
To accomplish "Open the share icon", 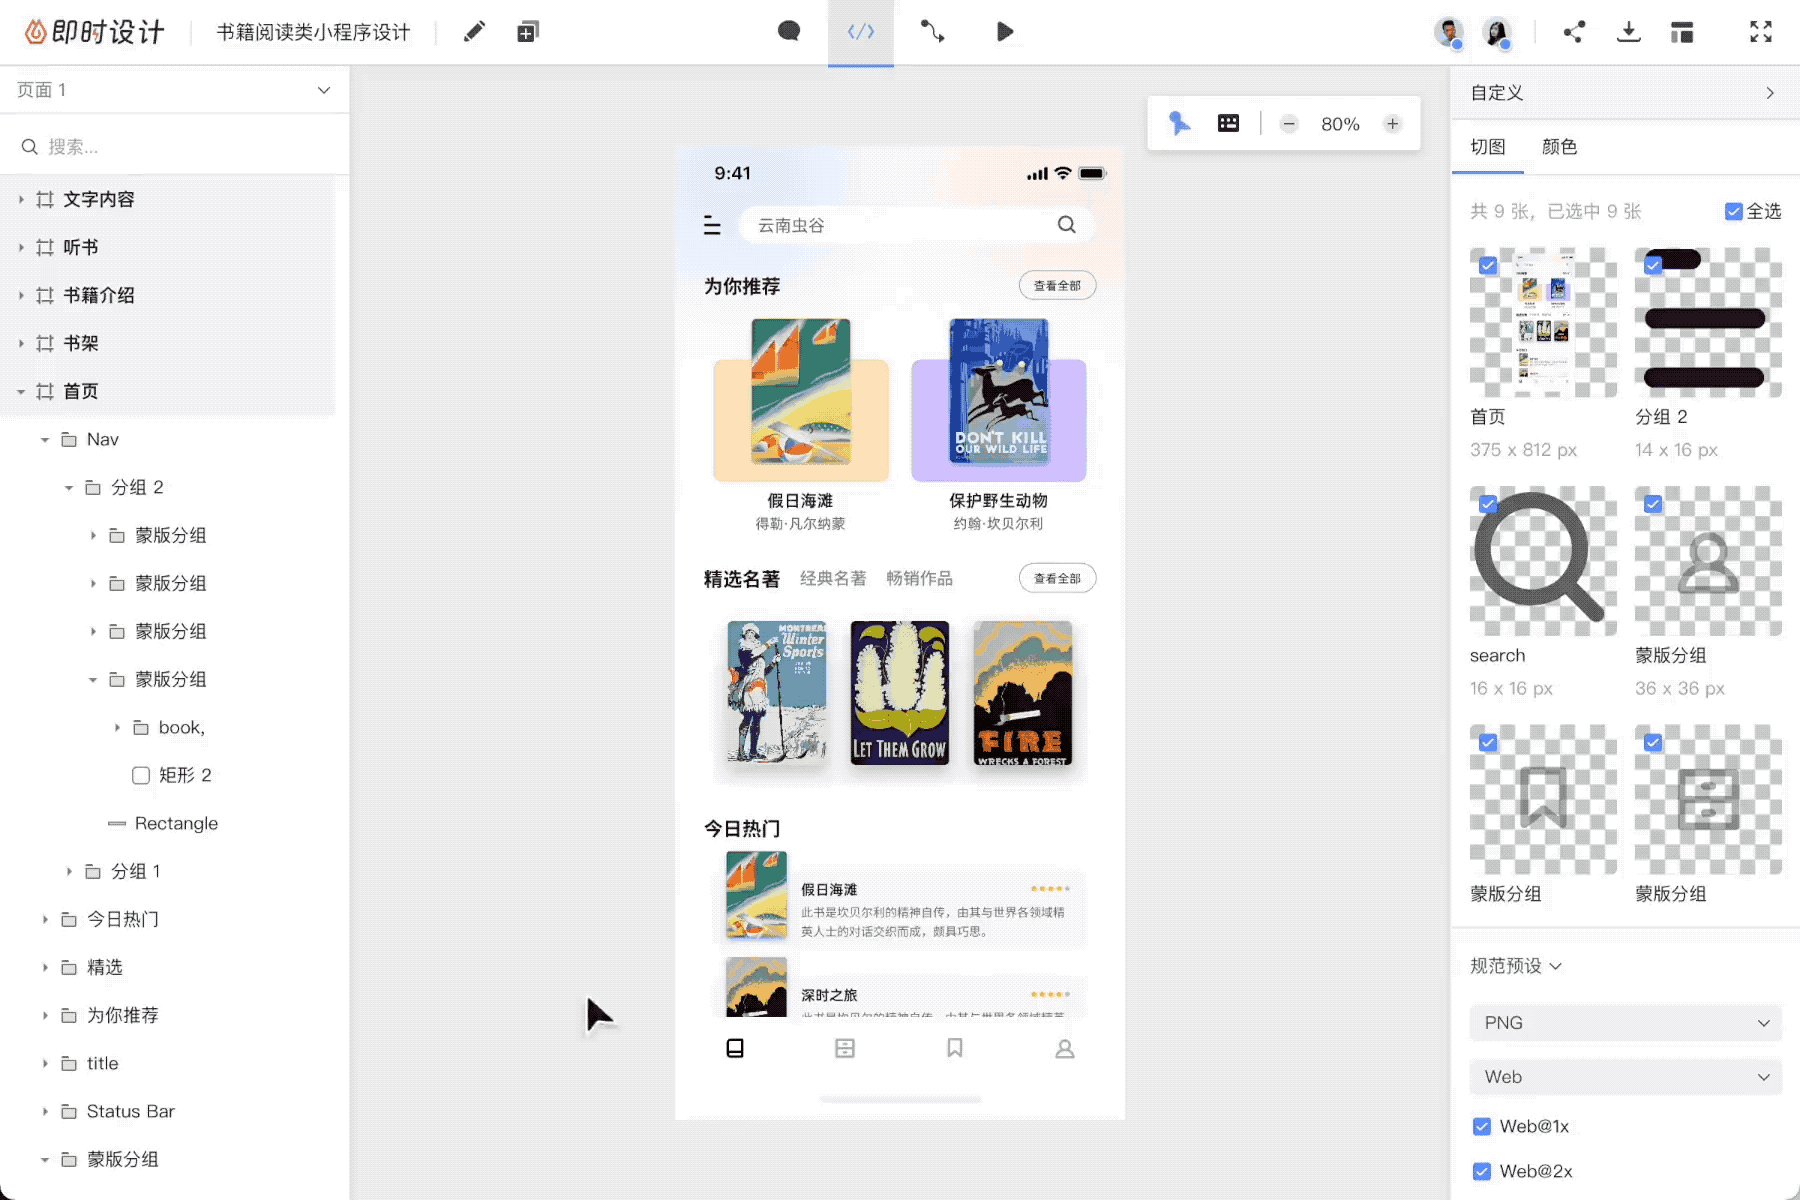I will (x=1574, y=32).
